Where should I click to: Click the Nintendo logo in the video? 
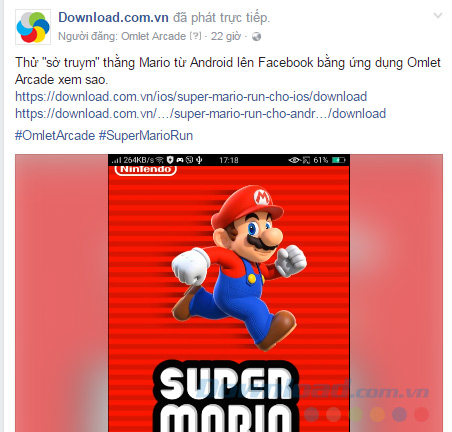145,170
